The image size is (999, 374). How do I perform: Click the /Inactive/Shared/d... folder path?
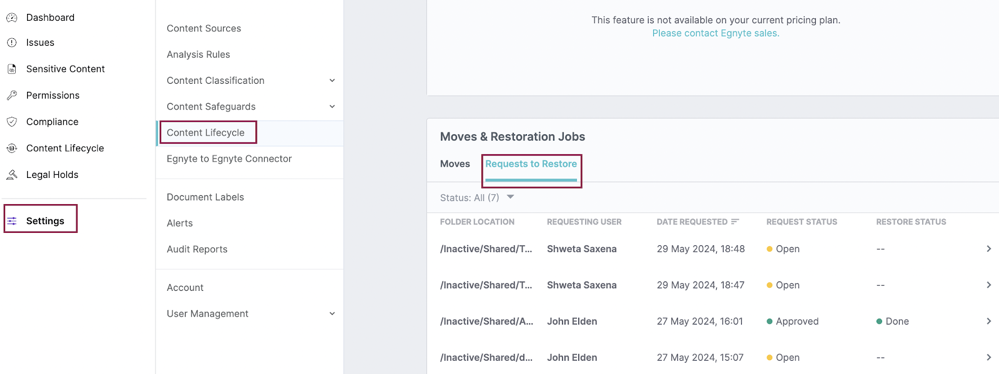click(x=486, y=358)
